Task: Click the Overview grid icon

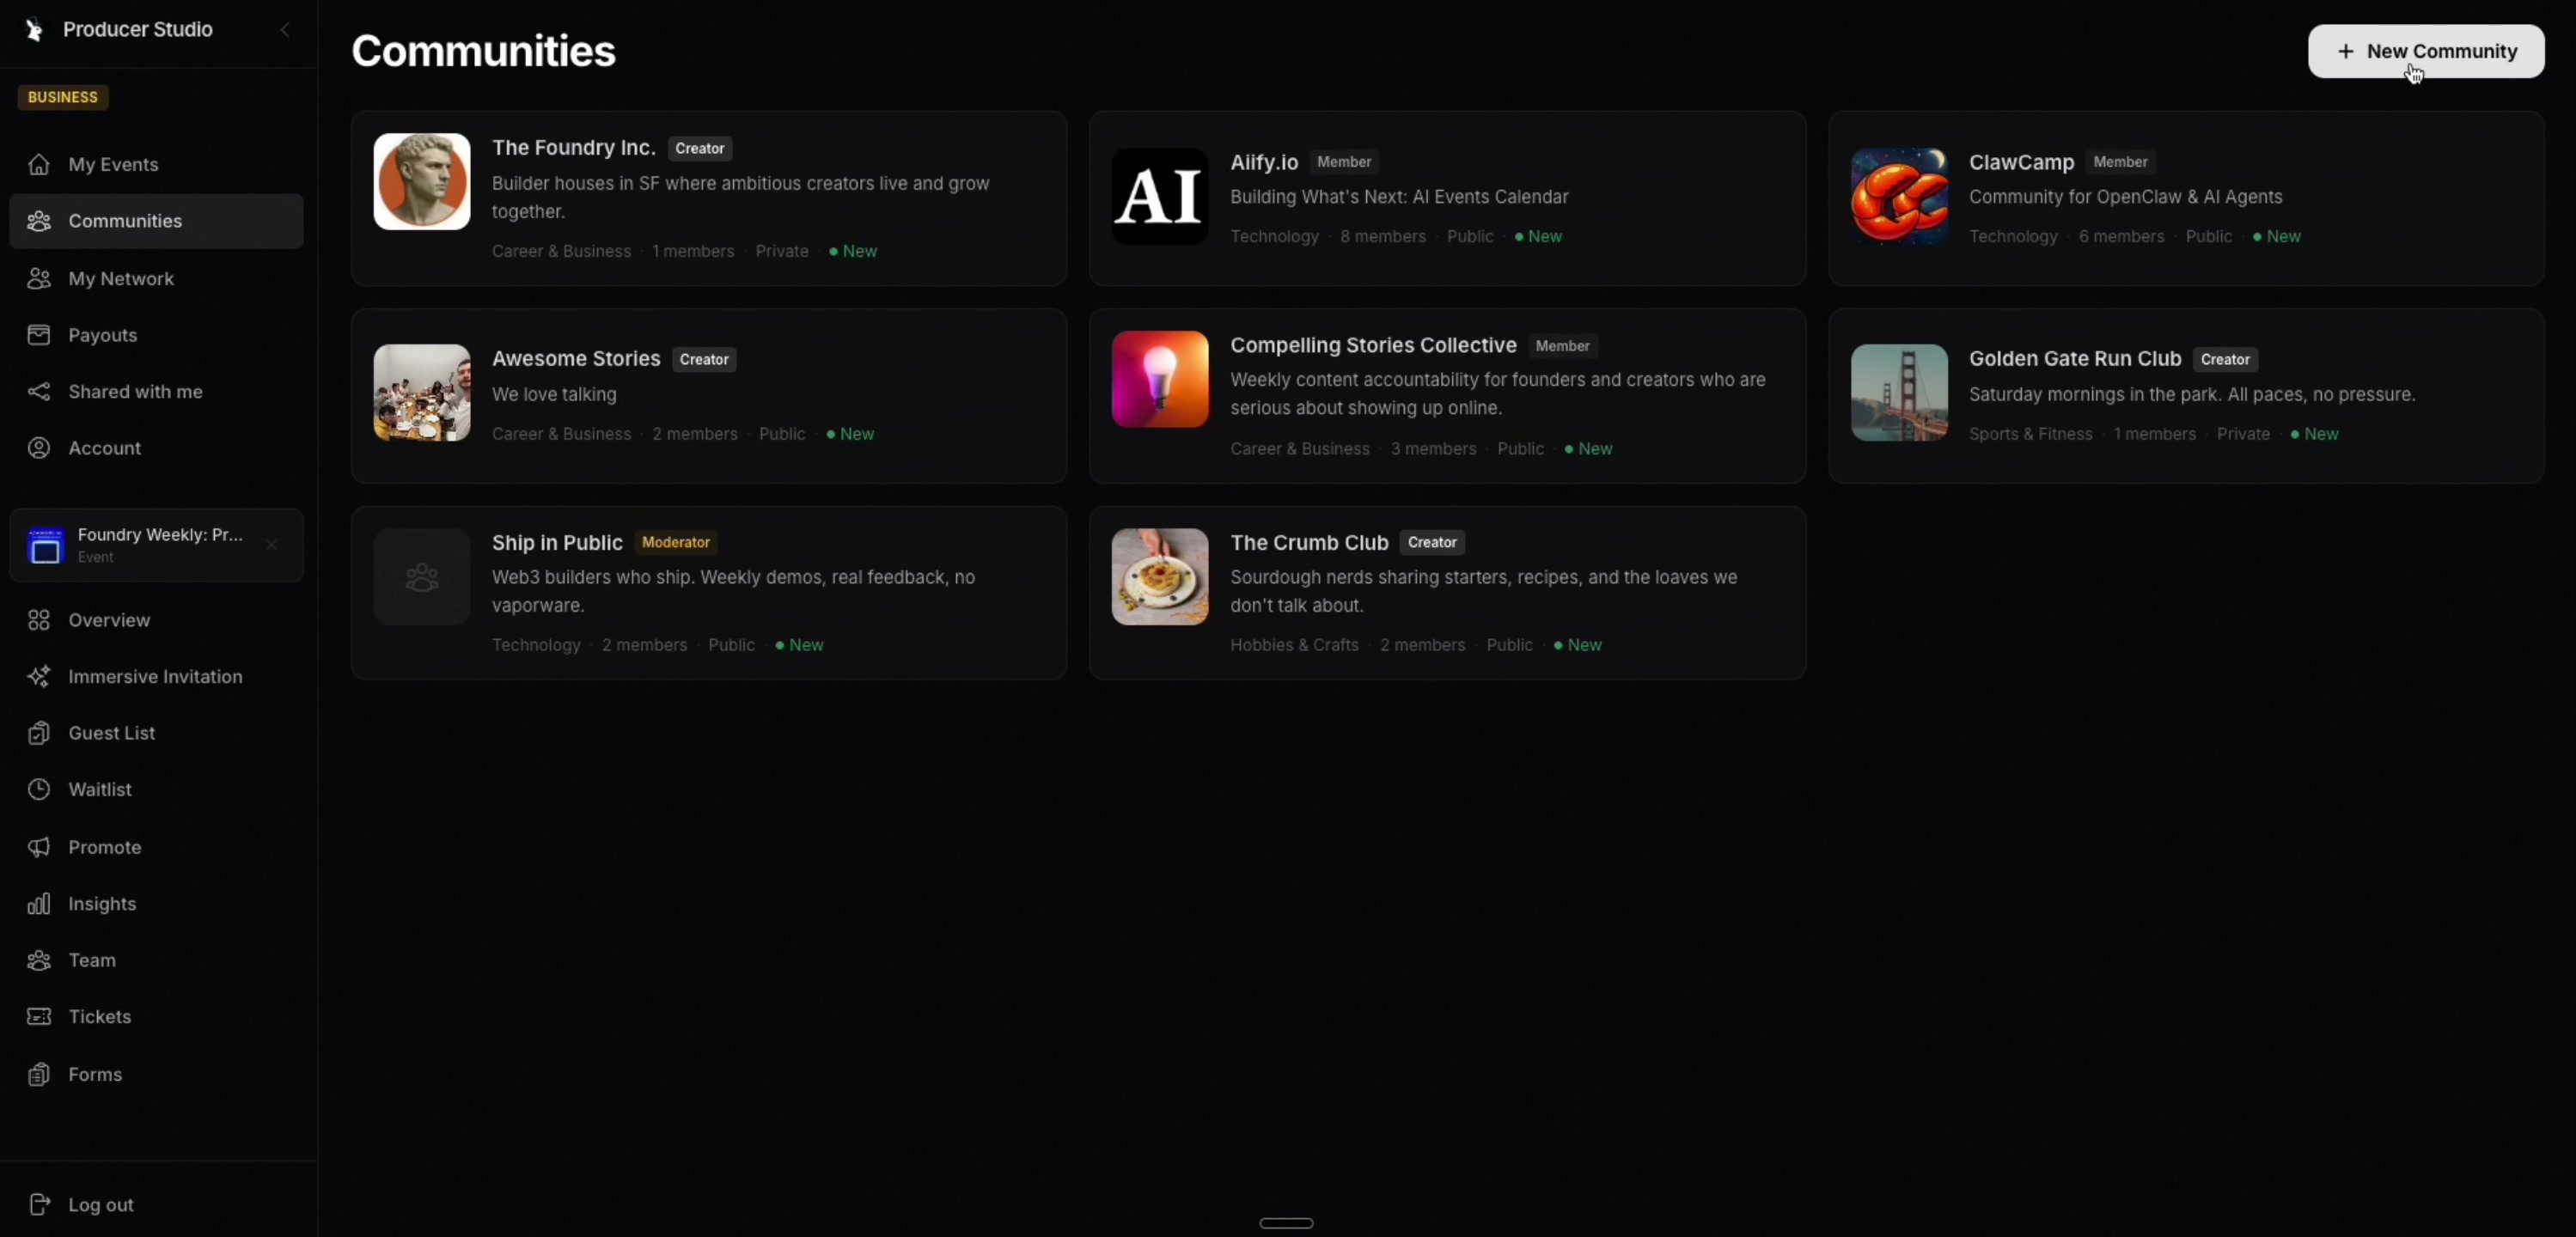Action: (x=39, y=620)
